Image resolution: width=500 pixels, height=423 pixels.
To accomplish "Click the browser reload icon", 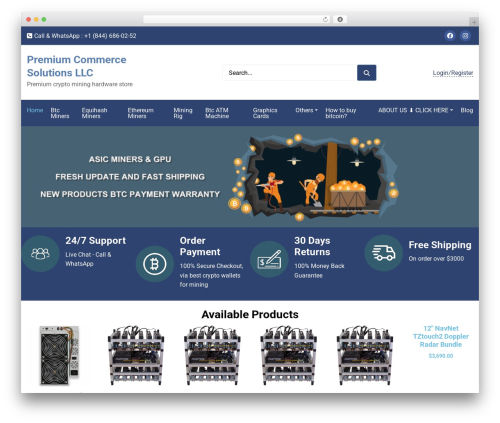I will [325, 19].
